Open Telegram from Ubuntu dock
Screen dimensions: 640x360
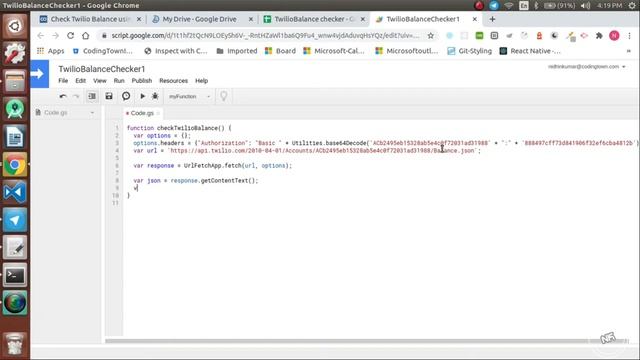[15, 220]
